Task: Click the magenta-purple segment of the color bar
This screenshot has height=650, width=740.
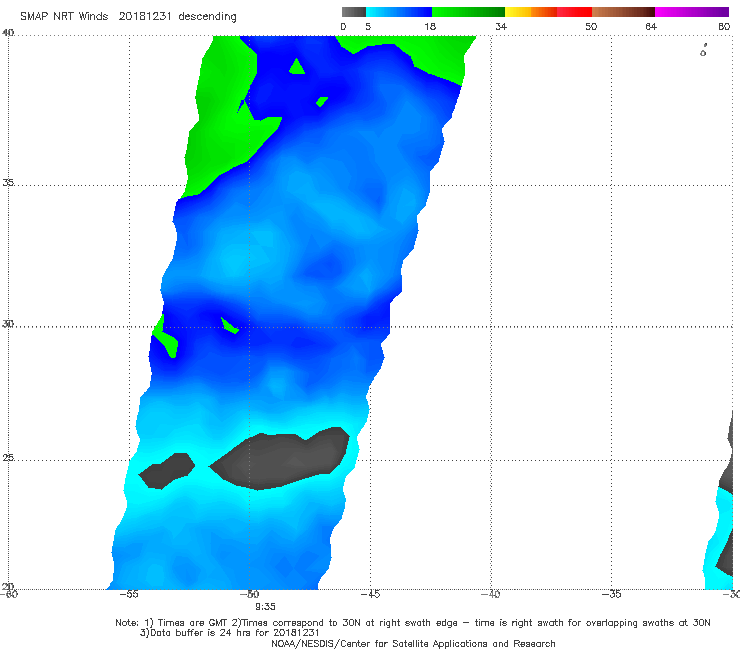Action: 692,12
